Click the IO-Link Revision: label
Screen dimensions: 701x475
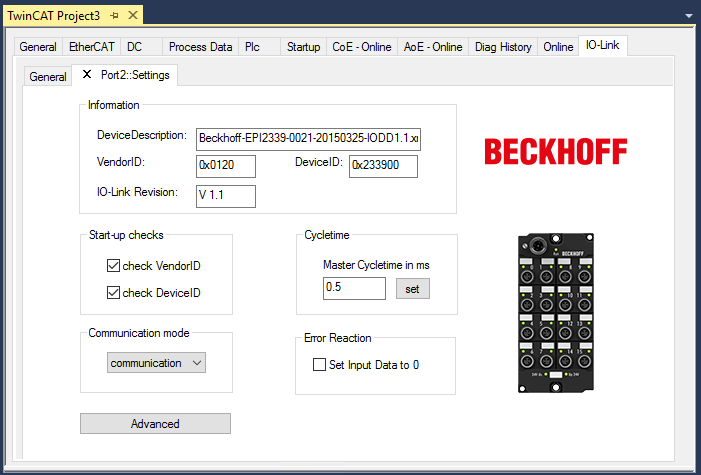pyautogui.click(x=137, y=192)
